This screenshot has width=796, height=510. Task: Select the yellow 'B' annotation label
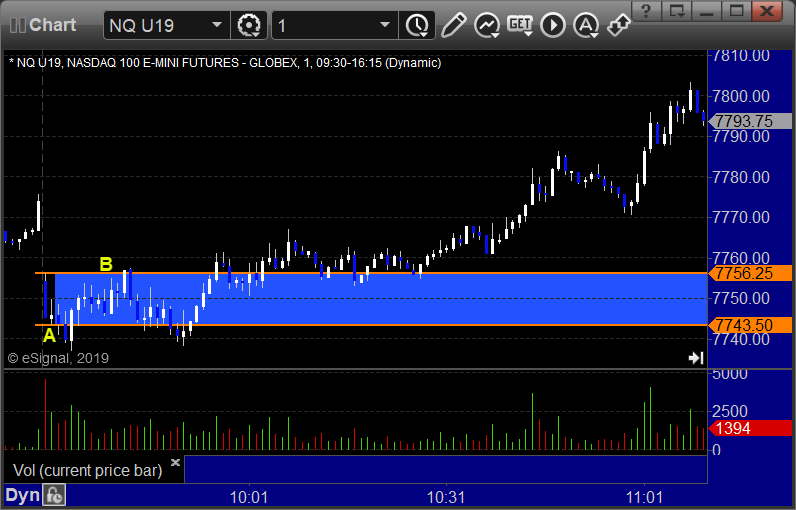click(x=106, y=264)
